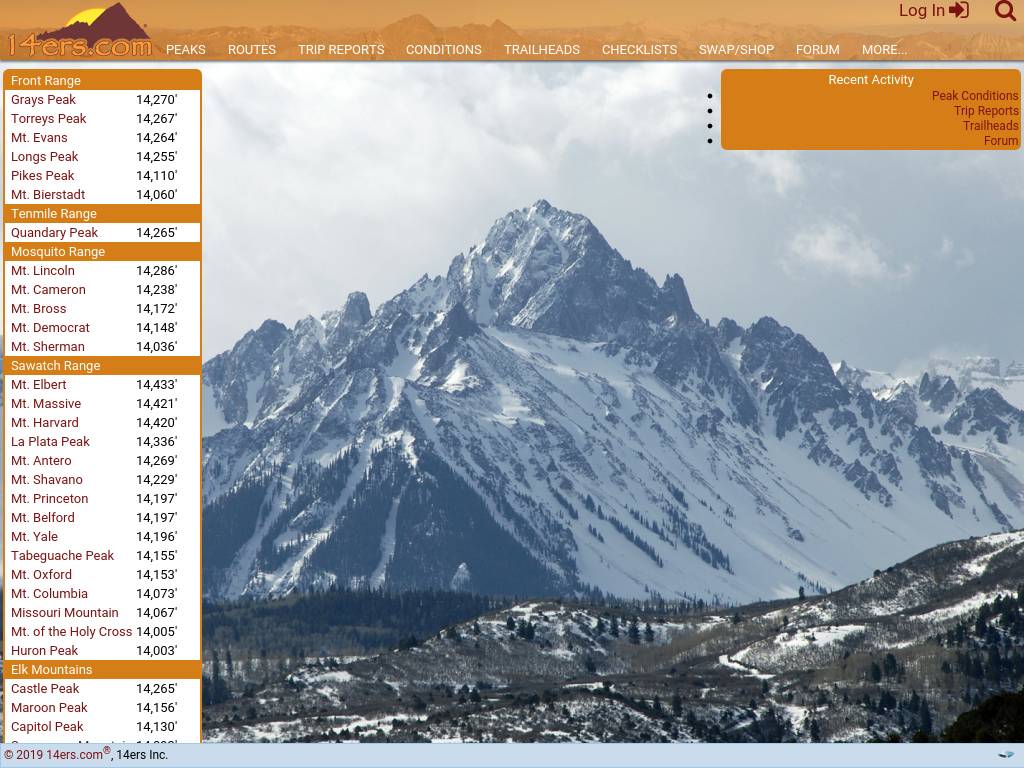
Task: Open the CONDITIONS menu
Action: point(443,50)
